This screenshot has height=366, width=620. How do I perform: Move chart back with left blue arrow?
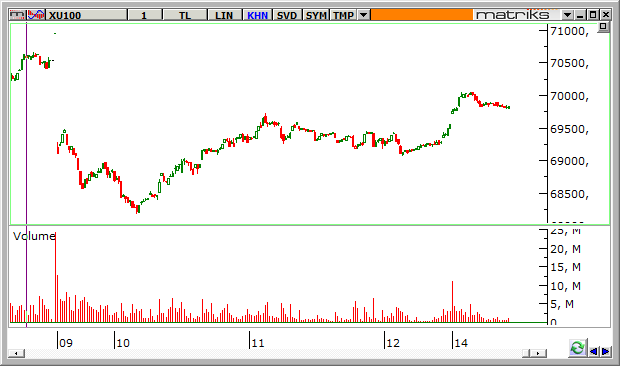(x=594, y=351)
